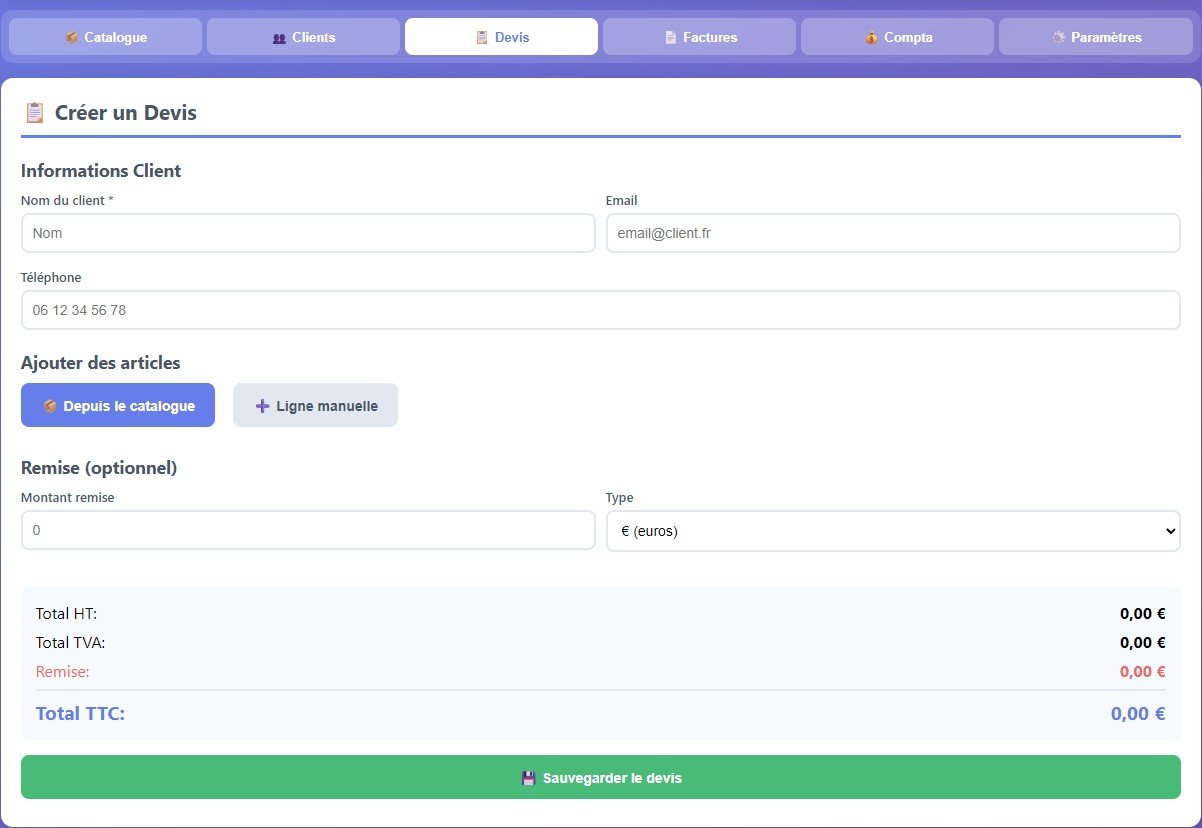The height and width of the screenshot is (828, 1202).
Task: Click the Informations Client section heading
Action: 101,171
